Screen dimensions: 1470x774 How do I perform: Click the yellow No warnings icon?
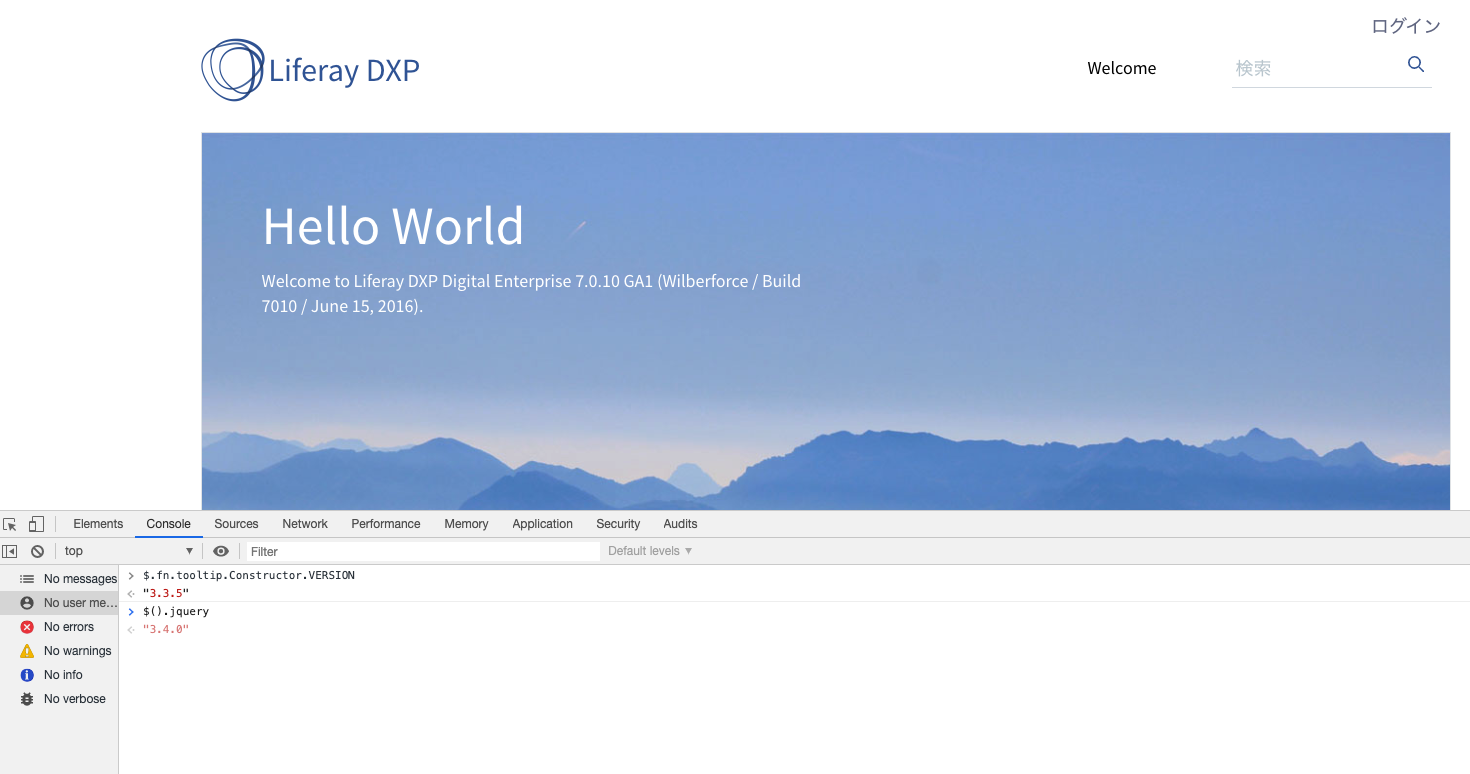[x=27, y=651]
